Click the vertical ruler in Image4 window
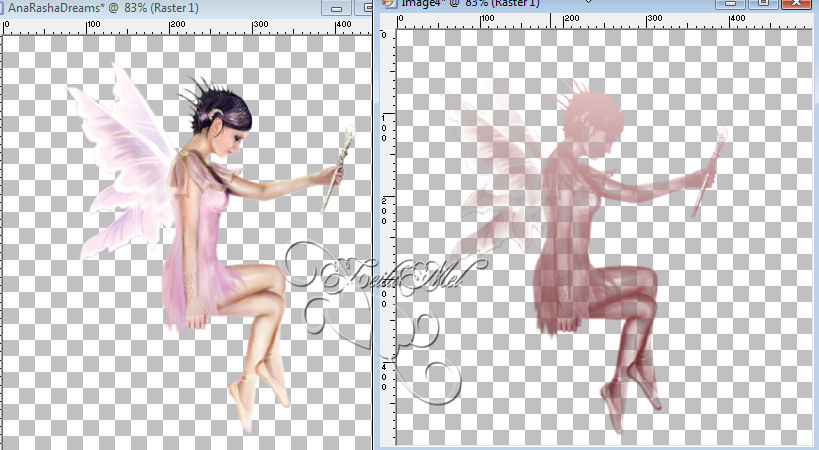The width and height of the screenshot is (819, 450). click(388, 238)
